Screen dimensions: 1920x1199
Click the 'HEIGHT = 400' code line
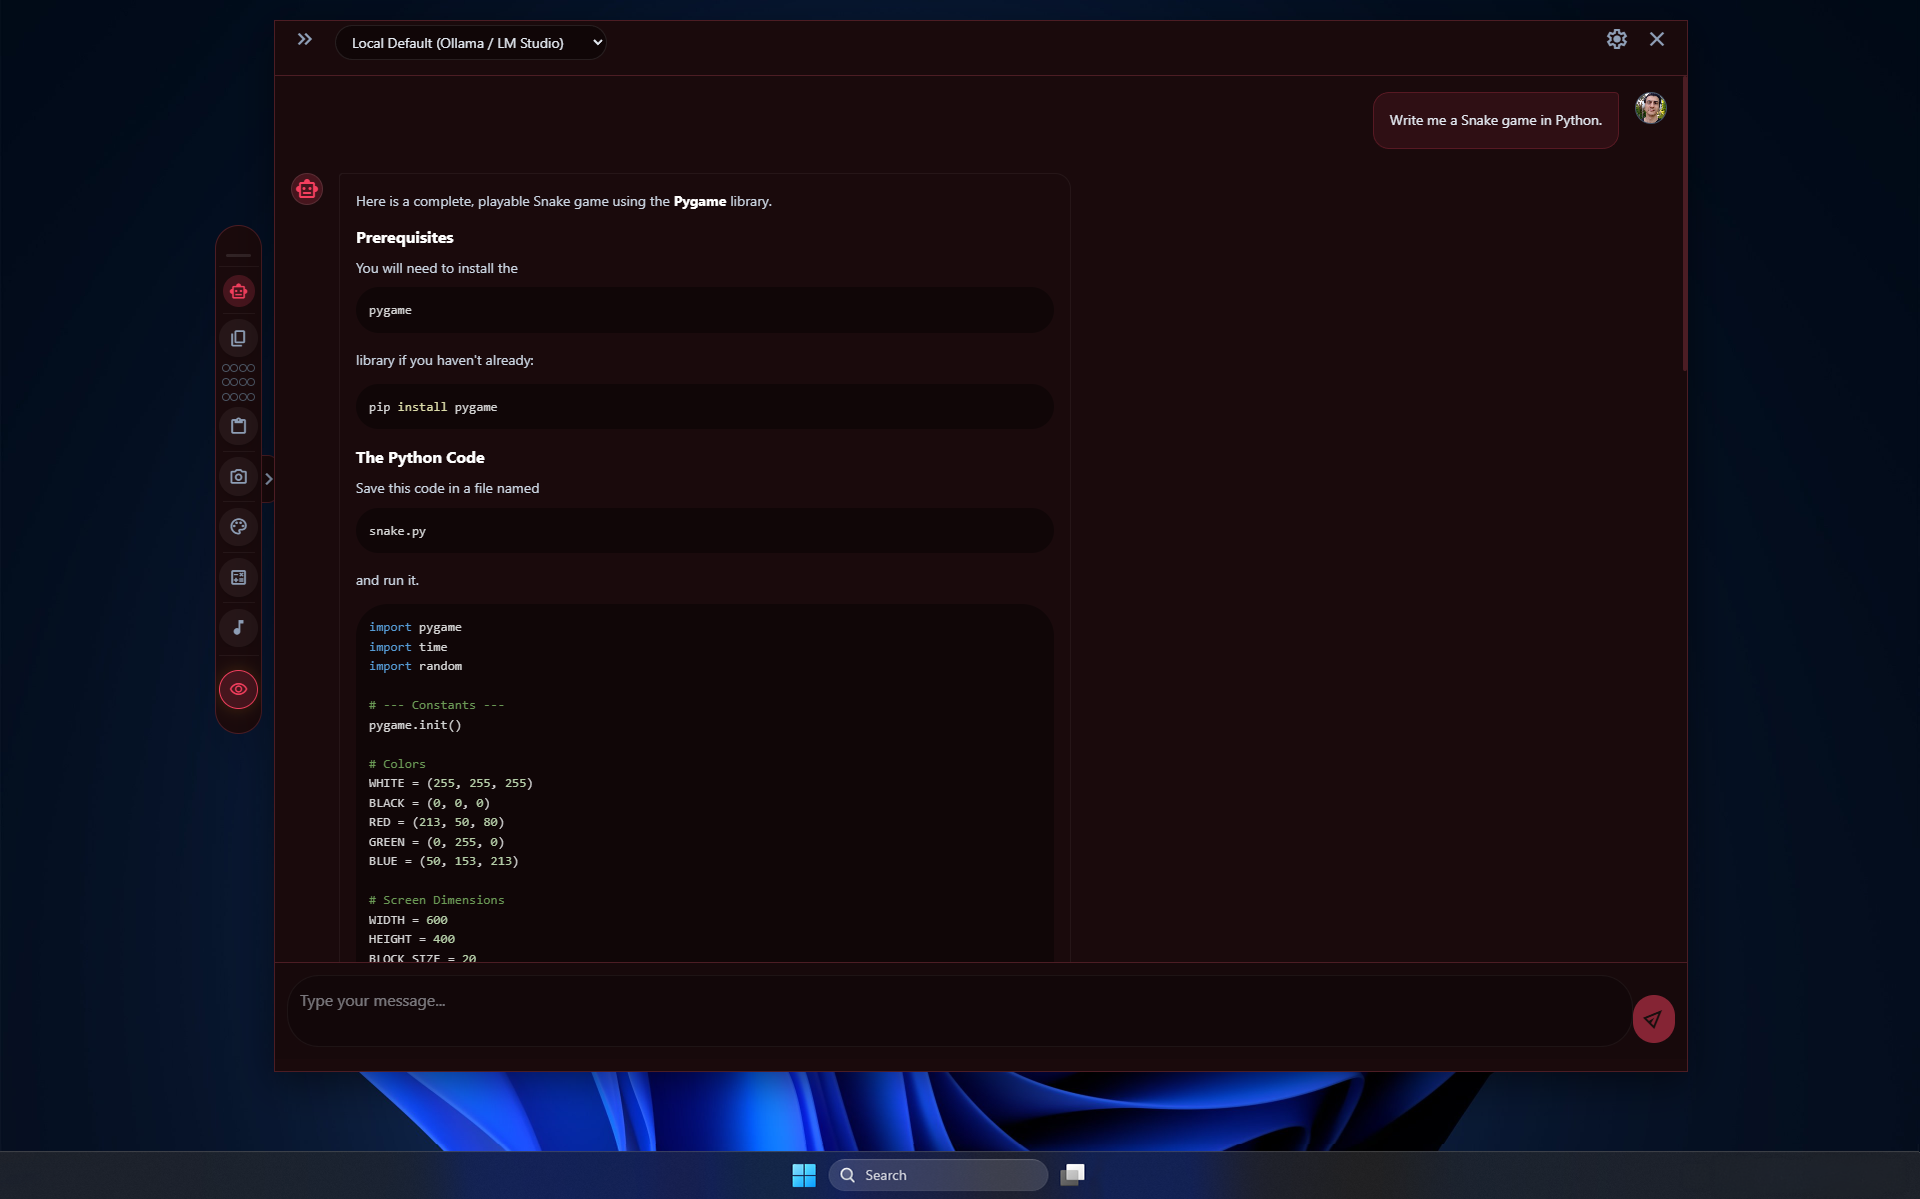tap(412, 939)
